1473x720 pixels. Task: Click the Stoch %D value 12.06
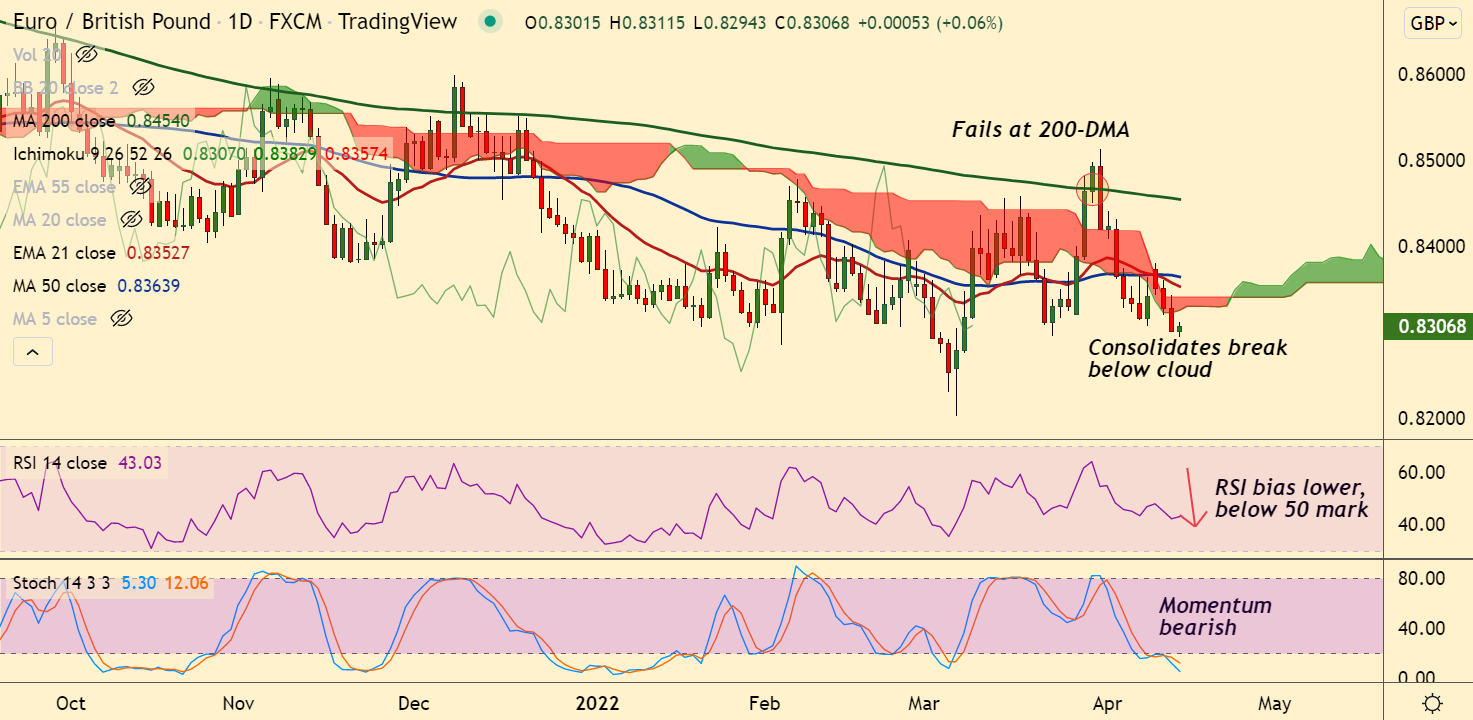pyautogui.click(x=187, y=583)
